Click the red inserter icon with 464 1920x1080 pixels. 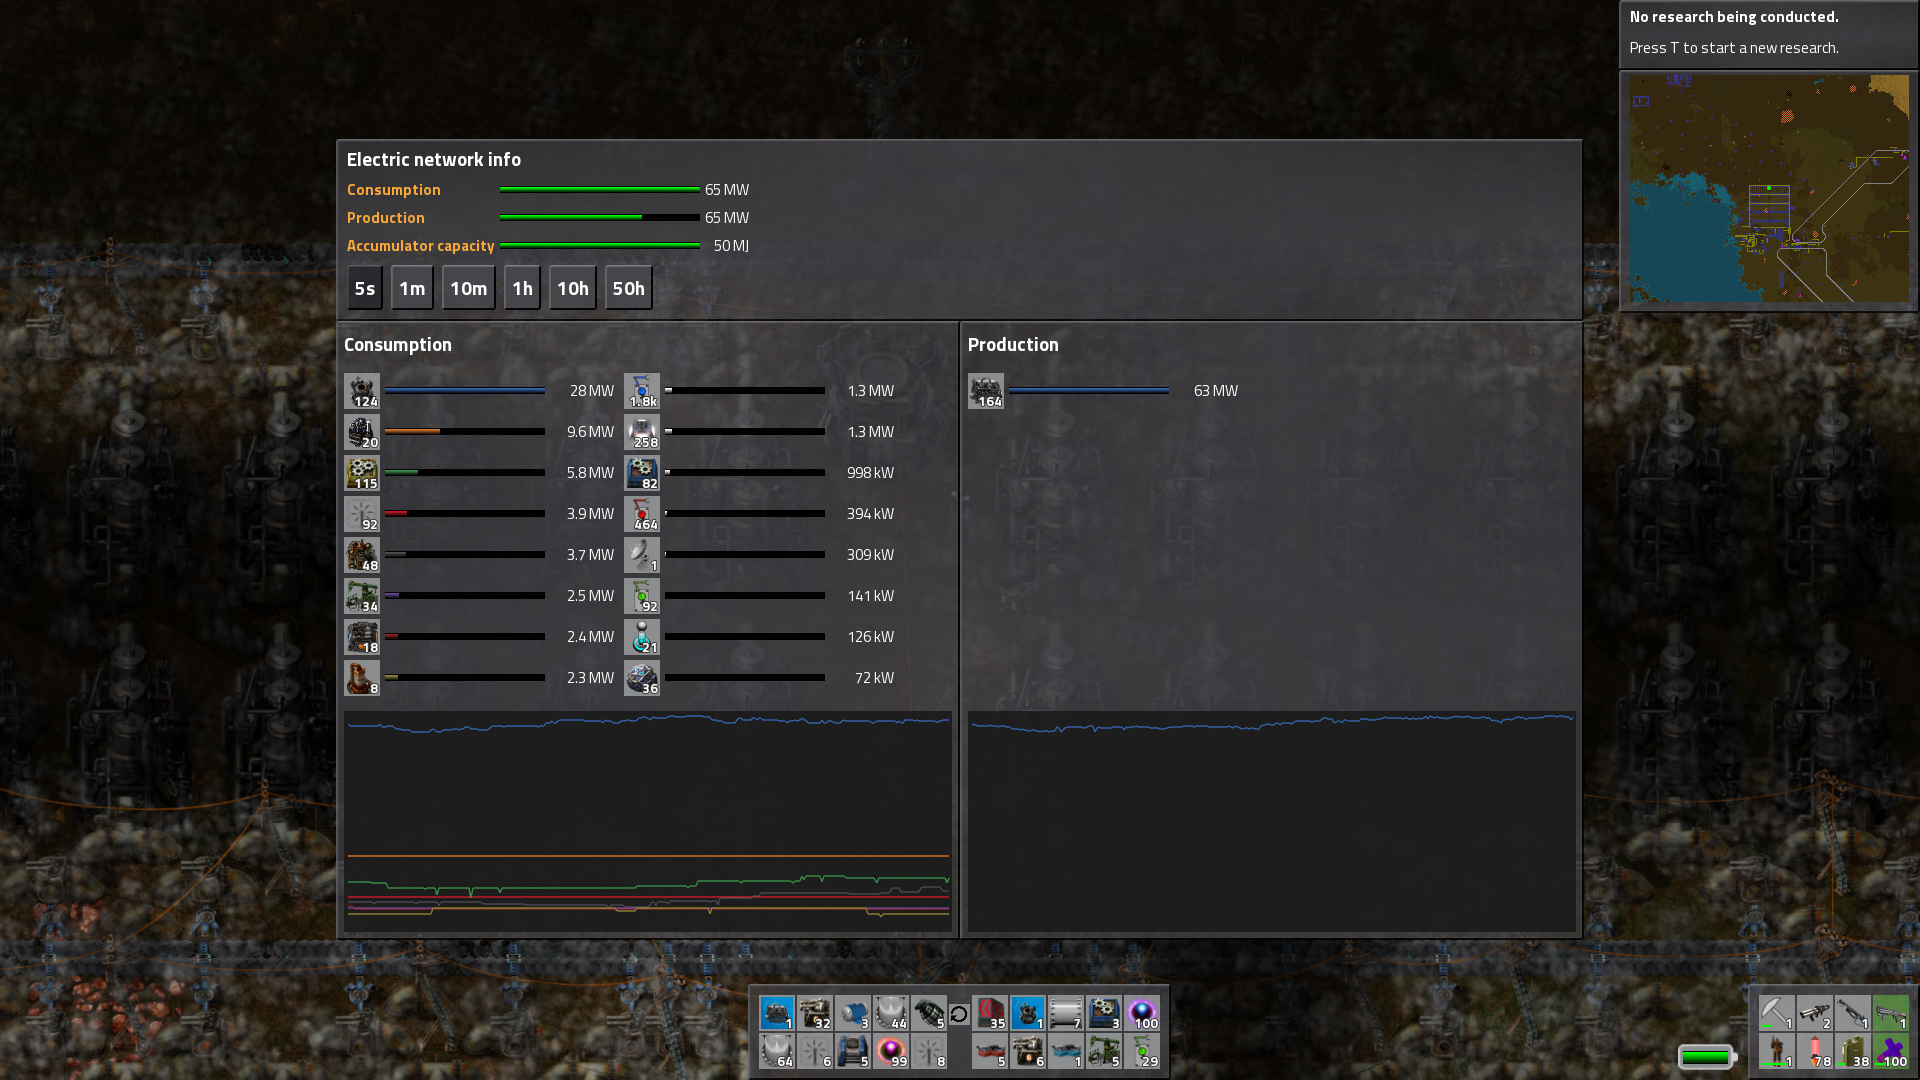point(642,514)
